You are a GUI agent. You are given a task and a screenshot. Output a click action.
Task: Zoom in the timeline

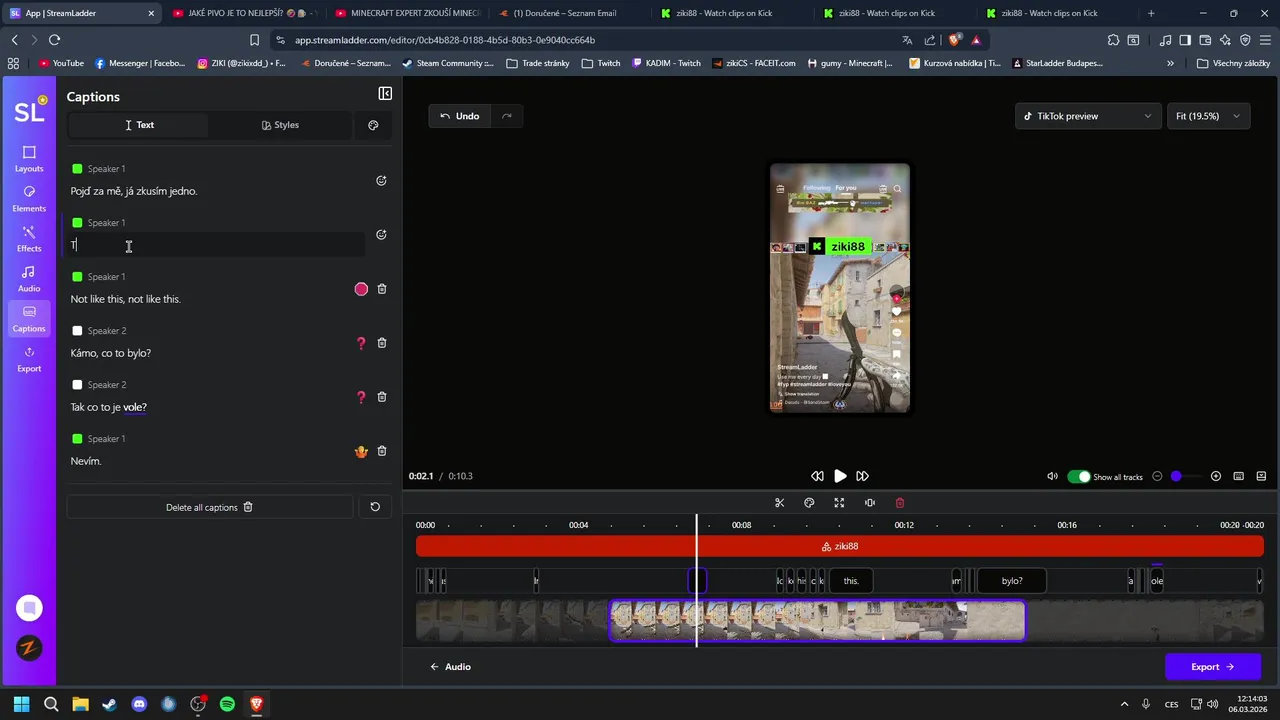(1216, 477)
